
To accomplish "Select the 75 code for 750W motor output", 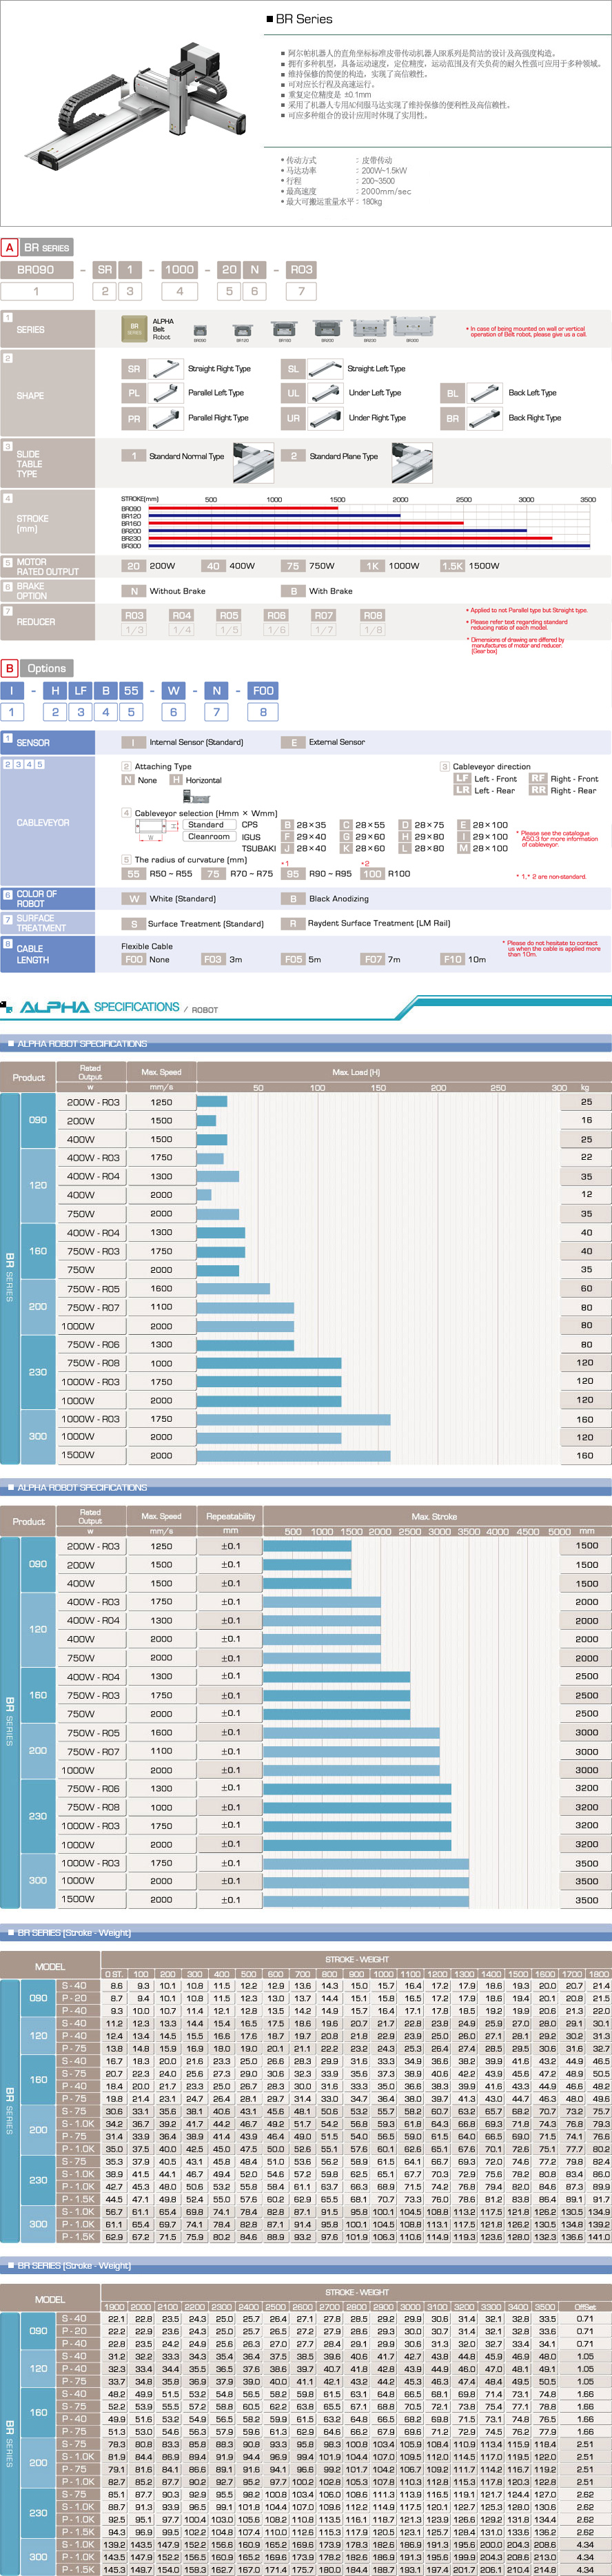I will 293,566.
